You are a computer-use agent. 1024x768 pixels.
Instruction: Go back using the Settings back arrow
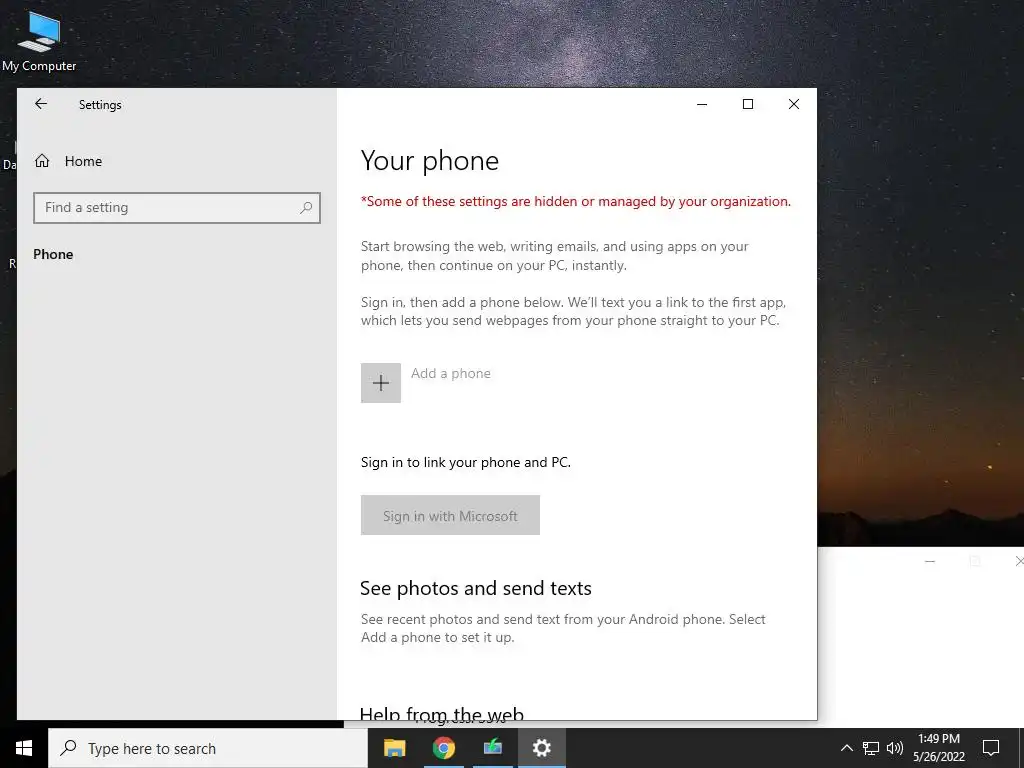[41, 104]
